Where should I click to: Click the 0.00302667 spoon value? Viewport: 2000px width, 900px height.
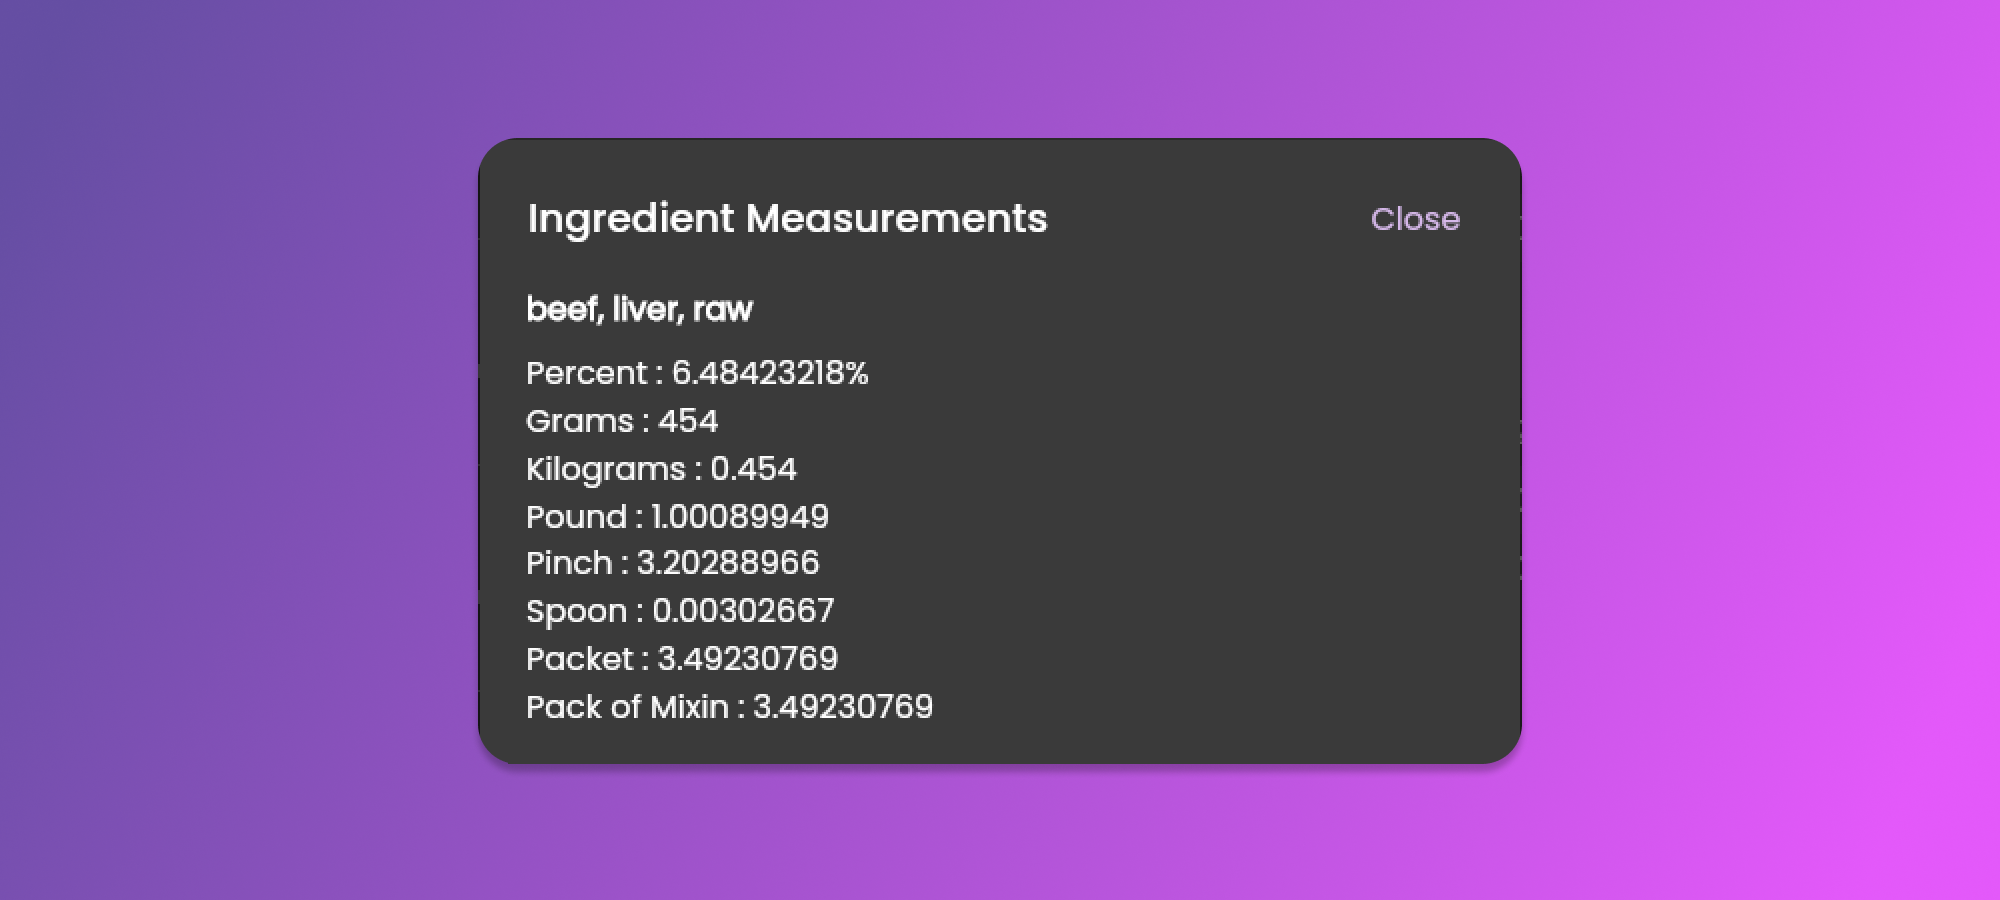(743, 611)
